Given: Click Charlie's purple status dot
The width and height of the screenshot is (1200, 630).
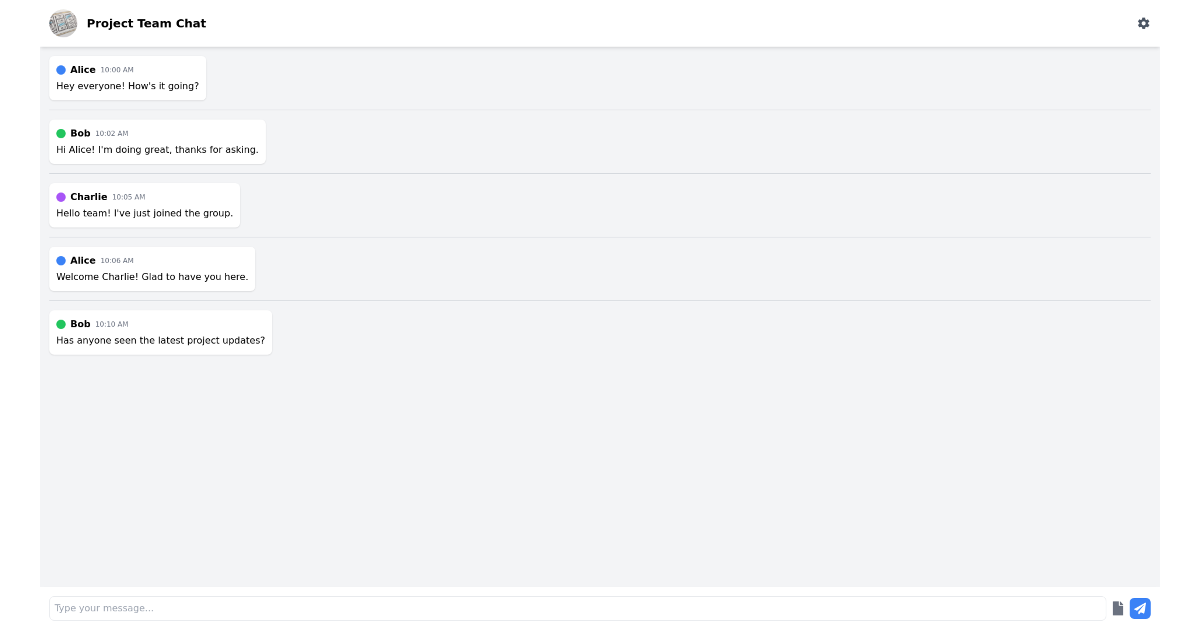Looking at the screenshot, I should [61, 197].
